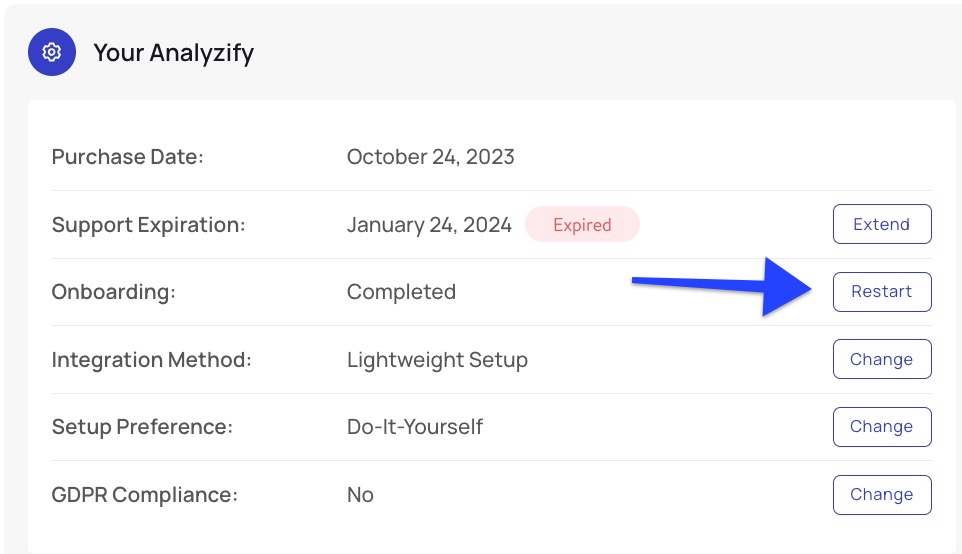Select the Your Analyzify heading

pos(174,53)
